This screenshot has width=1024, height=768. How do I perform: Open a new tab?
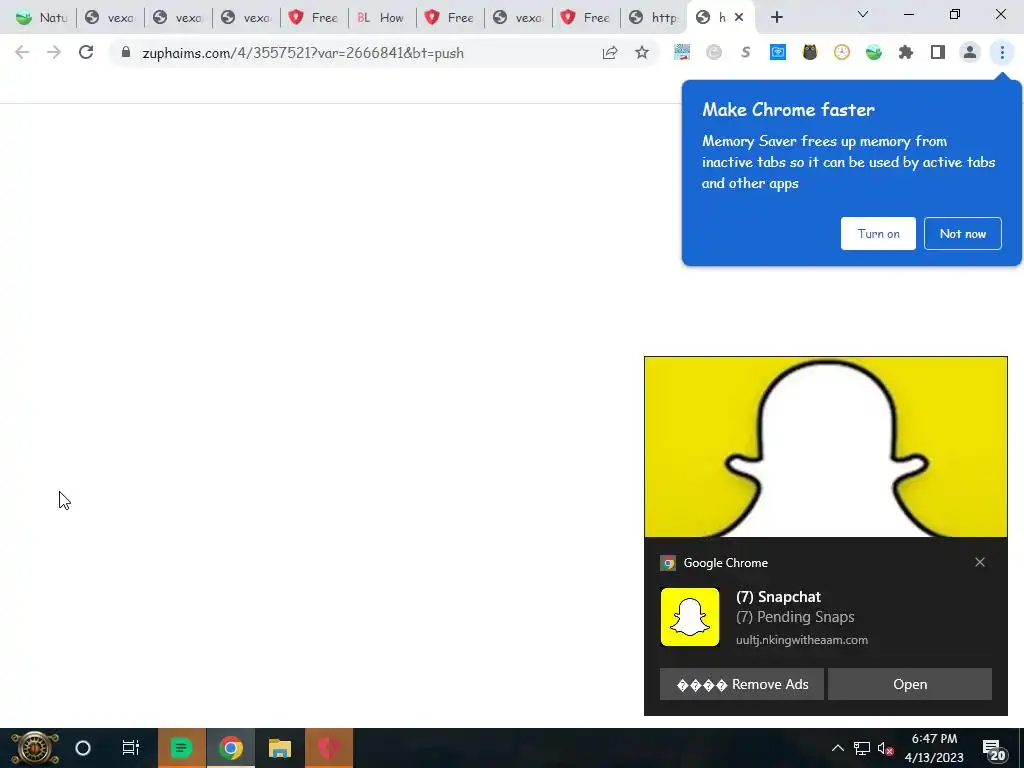click(776, 17)
